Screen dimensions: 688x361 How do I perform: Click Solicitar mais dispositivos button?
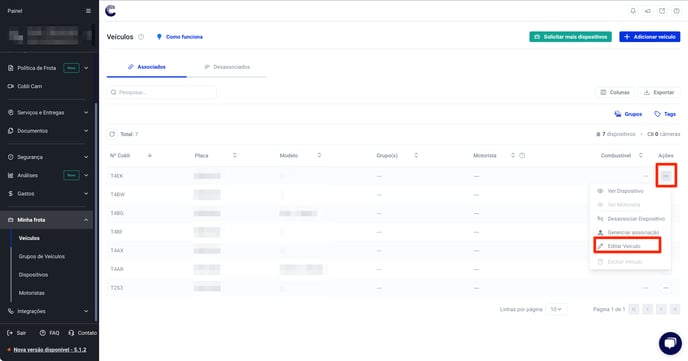pos(570,37)
